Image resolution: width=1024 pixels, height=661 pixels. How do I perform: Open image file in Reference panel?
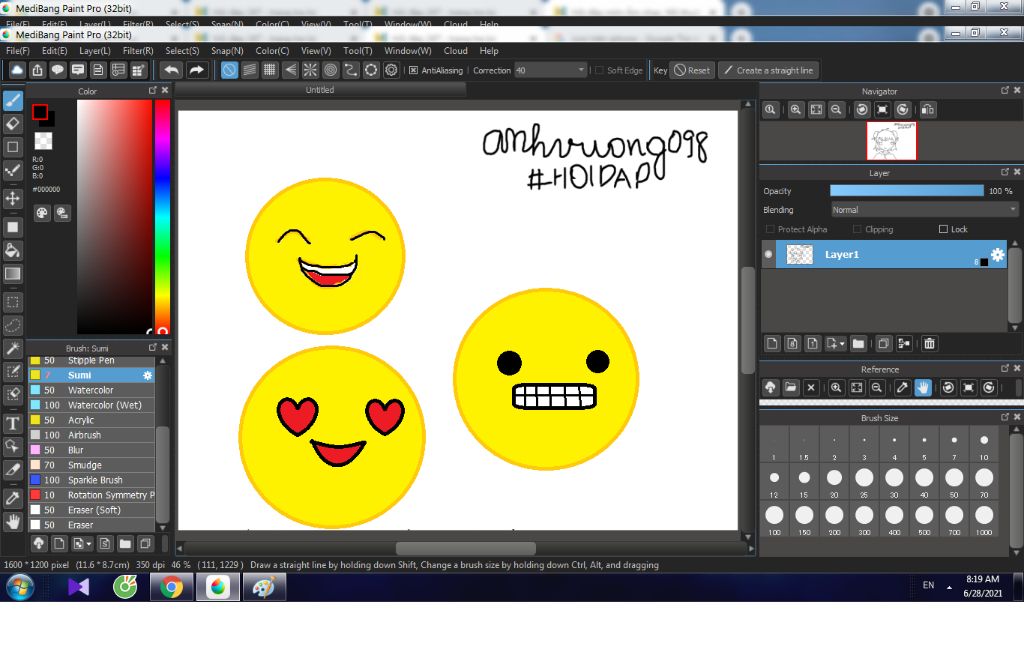[x=791, y=387]
